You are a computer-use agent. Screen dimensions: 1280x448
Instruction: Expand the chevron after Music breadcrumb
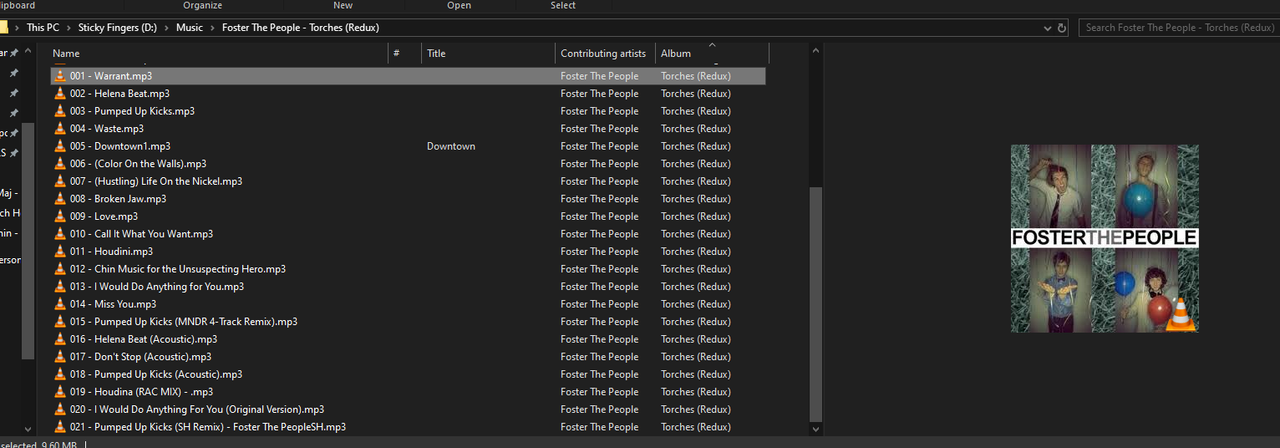[x=213, y=28]
